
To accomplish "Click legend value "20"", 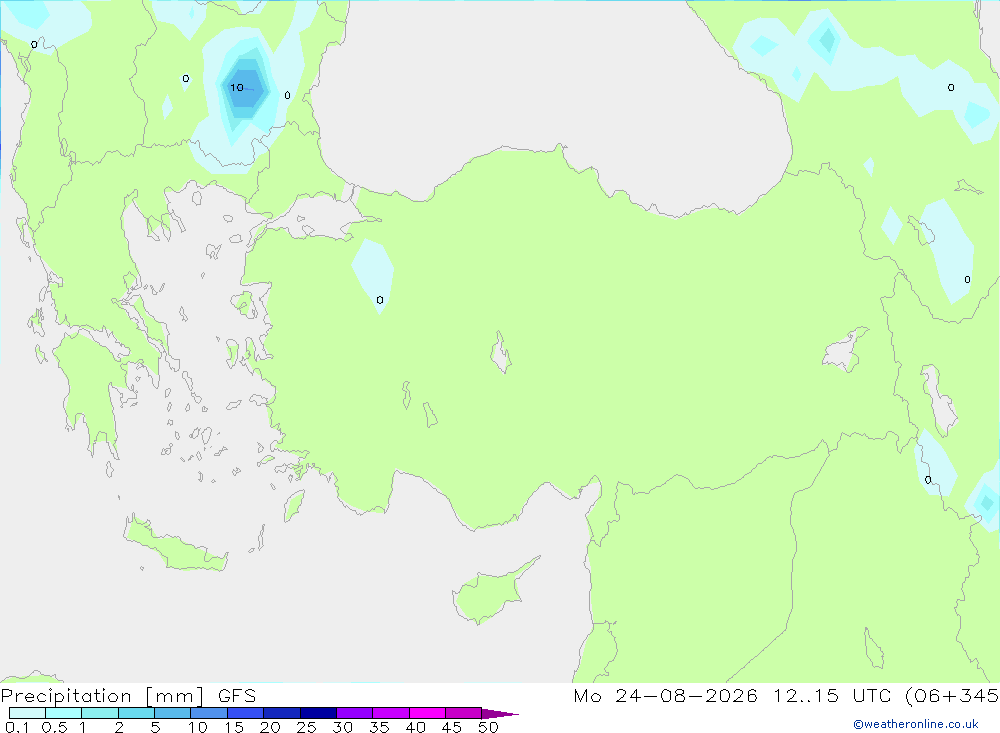I will 270,727.
